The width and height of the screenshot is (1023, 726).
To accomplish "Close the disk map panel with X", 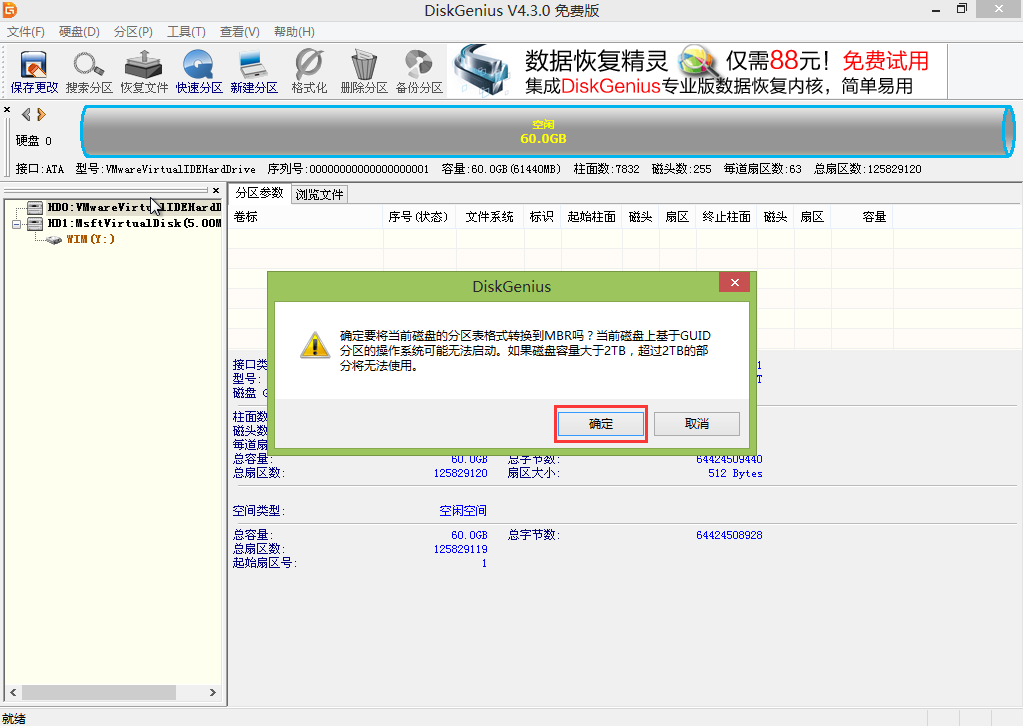I will [7, 110].
